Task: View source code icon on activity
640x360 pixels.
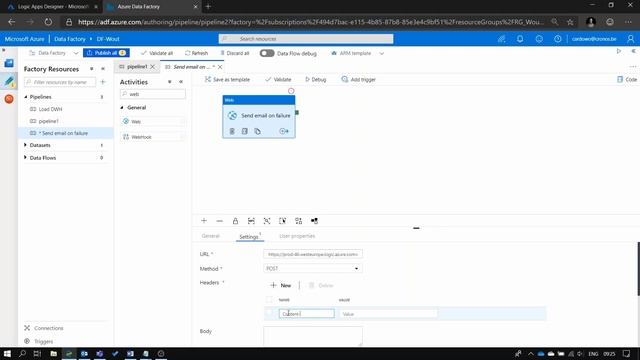Action: tap(244, 131)
